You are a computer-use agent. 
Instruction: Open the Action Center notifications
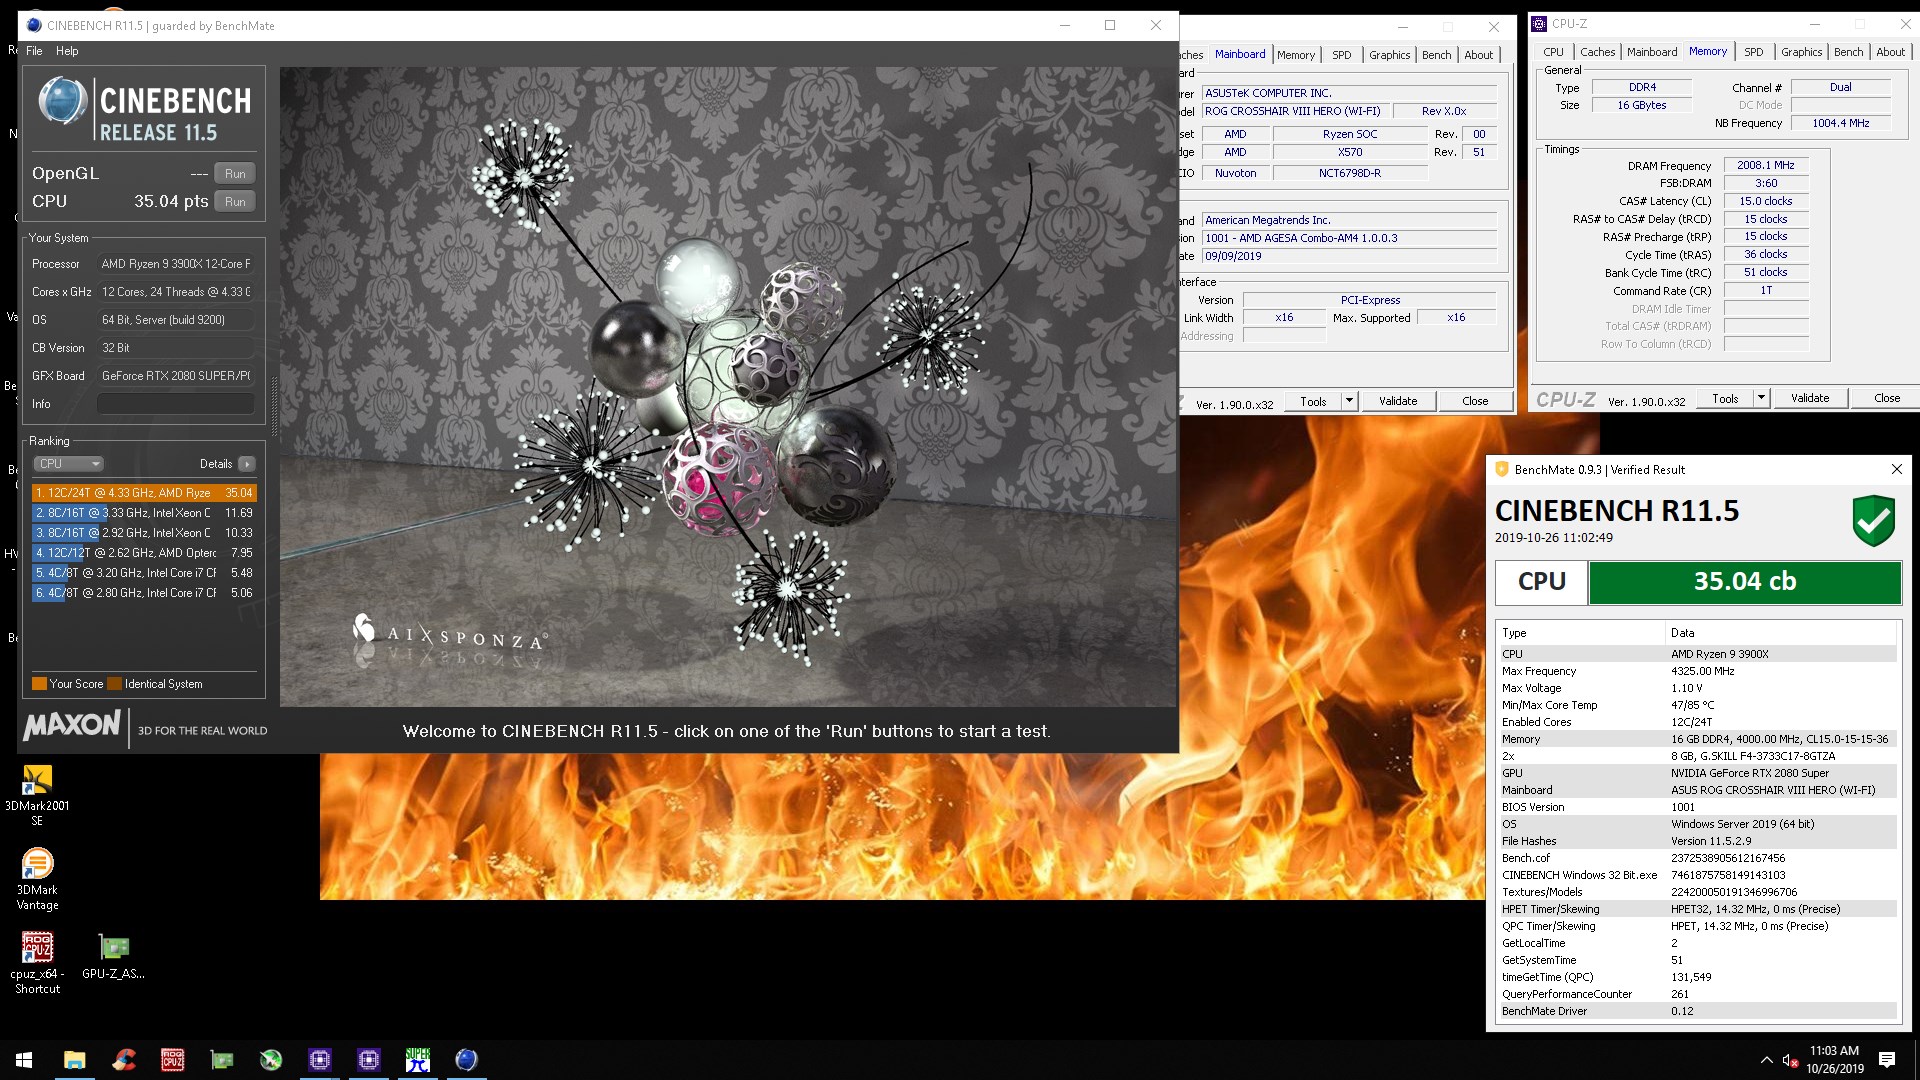tap(1887, 1060)
